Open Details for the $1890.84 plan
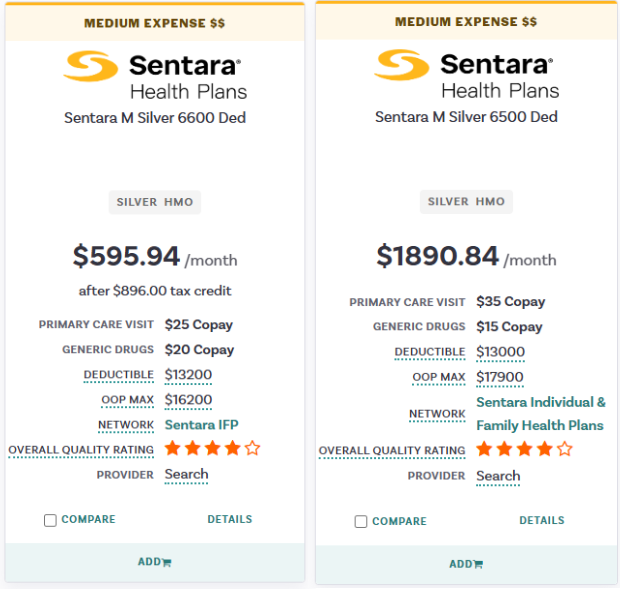The width and height of the screenshot is (620, 589). pos(541,521)
